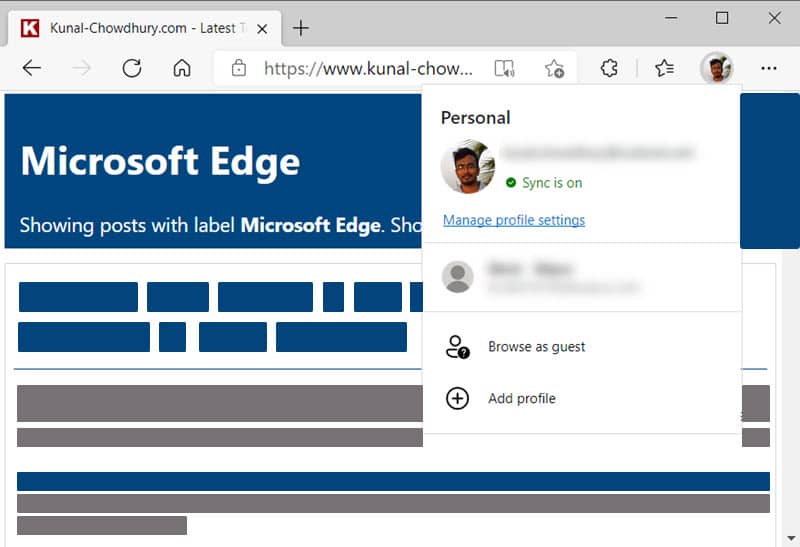800x547 pixels.
Task: Click the Add profile plus icon
Action: pyautogui.click(x=457, y=399)
